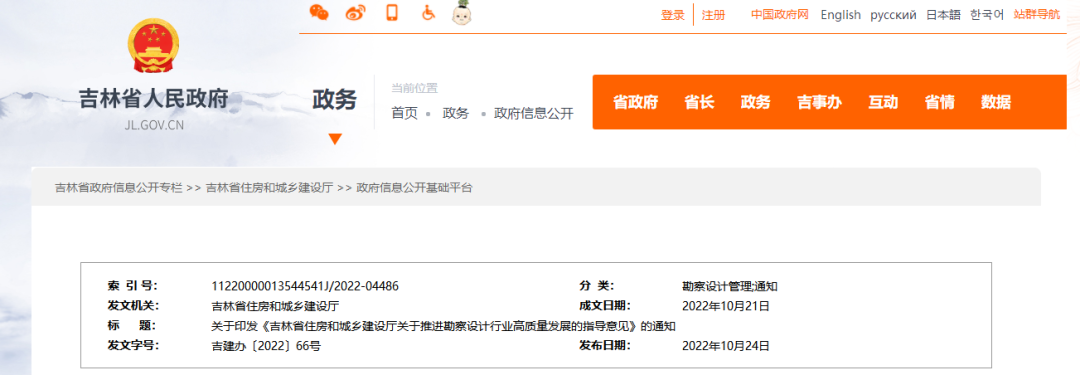
Task: Open the cartoon assistant robot icon
Action: [461, 12]
